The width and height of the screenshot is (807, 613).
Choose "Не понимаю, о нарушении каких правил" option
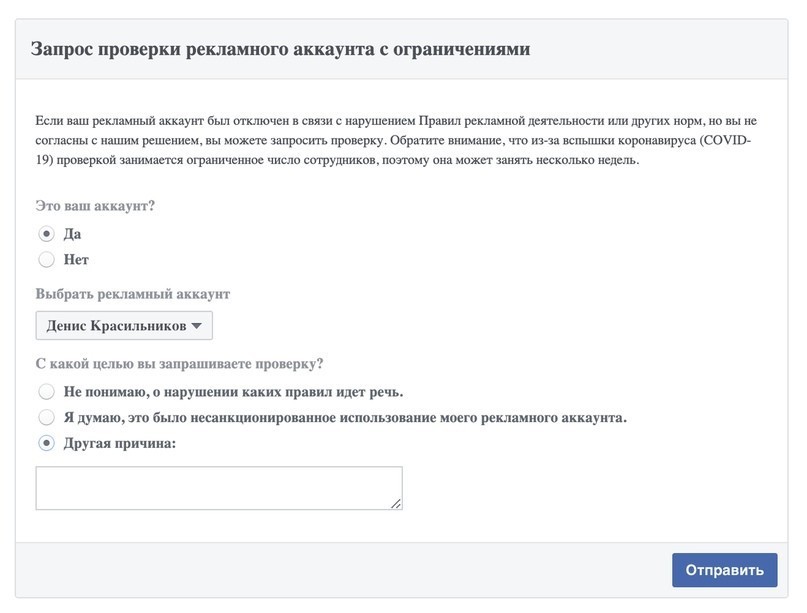click(x=46, y=392)
